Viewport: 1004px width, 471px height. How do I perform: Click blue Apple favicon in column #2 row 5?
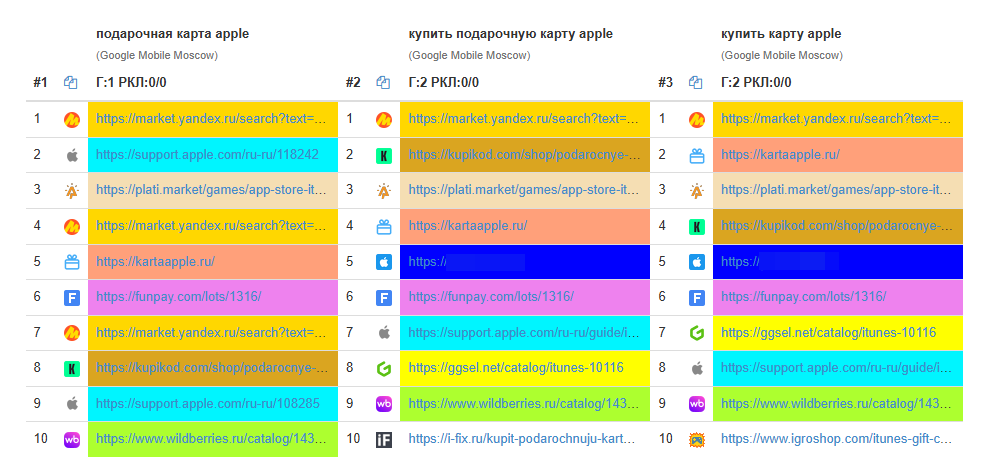point(384,262)
